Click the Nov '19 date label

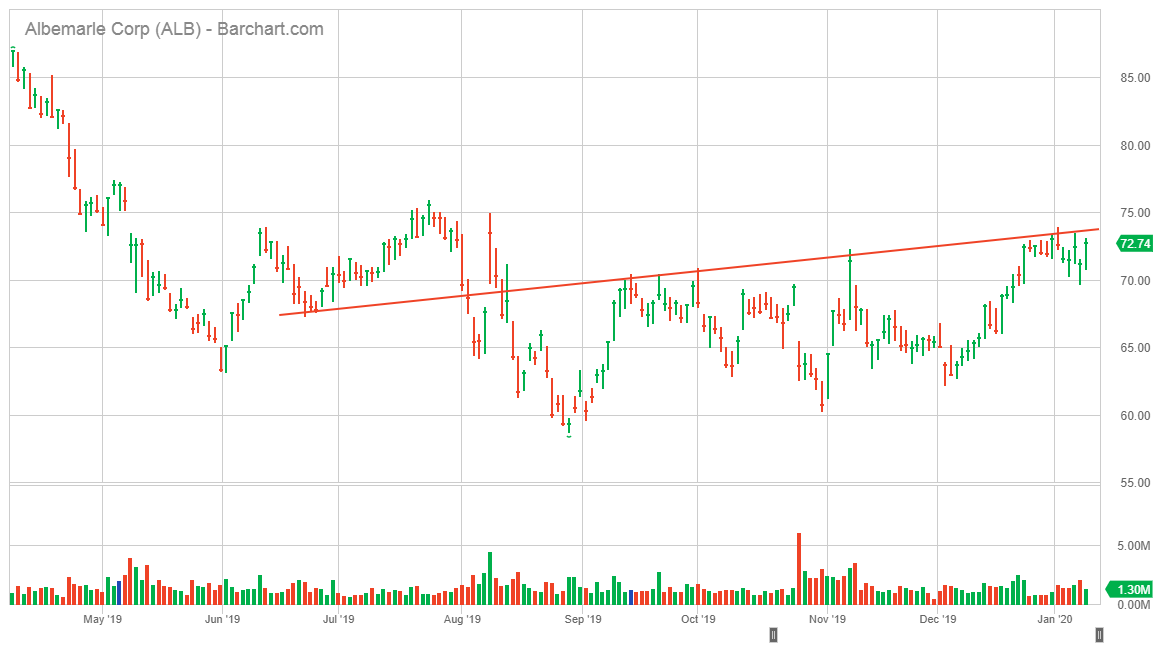click(x=827, y=619)
